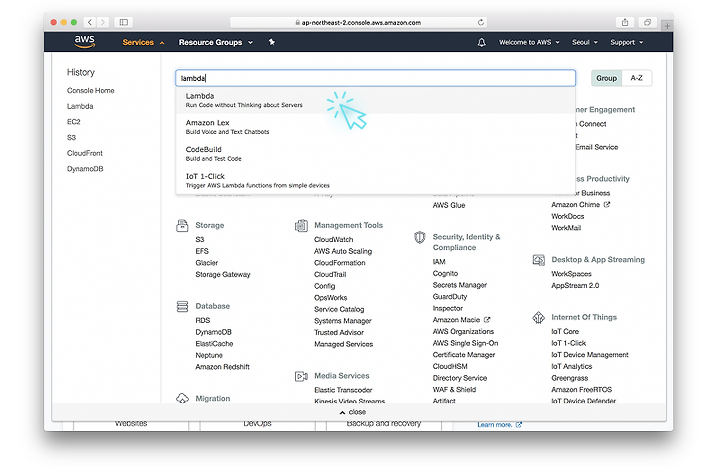Open the Seoul region dropdown
The image size is (720, 467).
(585, 42)
